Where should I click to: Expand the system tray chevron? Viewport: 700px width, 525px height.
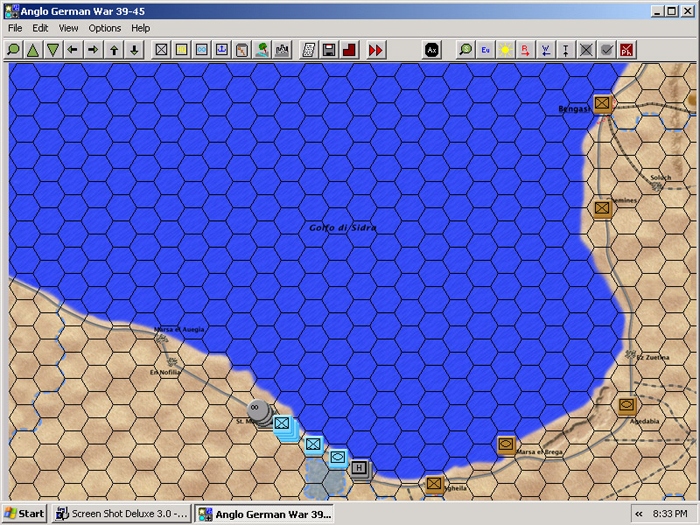coord(639,514)
